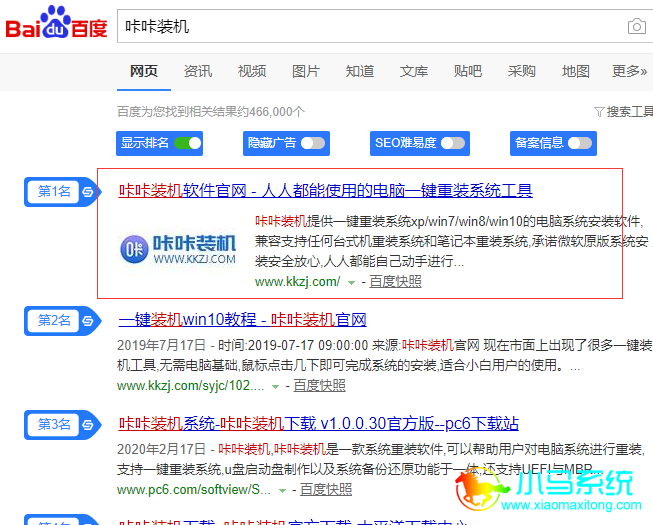Viewport: 653px width, 525px height.
Task: Go to the 文库 tab
Action: 414,71
